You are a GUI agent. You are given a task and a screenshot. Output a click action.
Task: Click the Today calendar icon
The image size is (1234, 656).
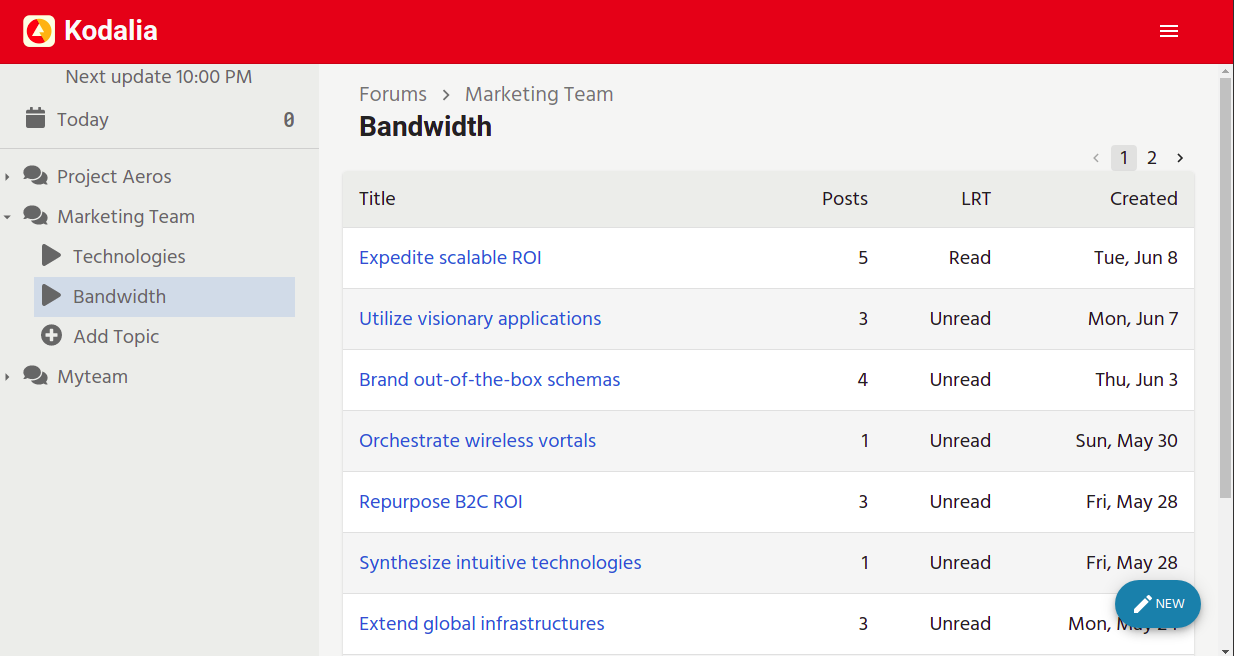point(36,119)
